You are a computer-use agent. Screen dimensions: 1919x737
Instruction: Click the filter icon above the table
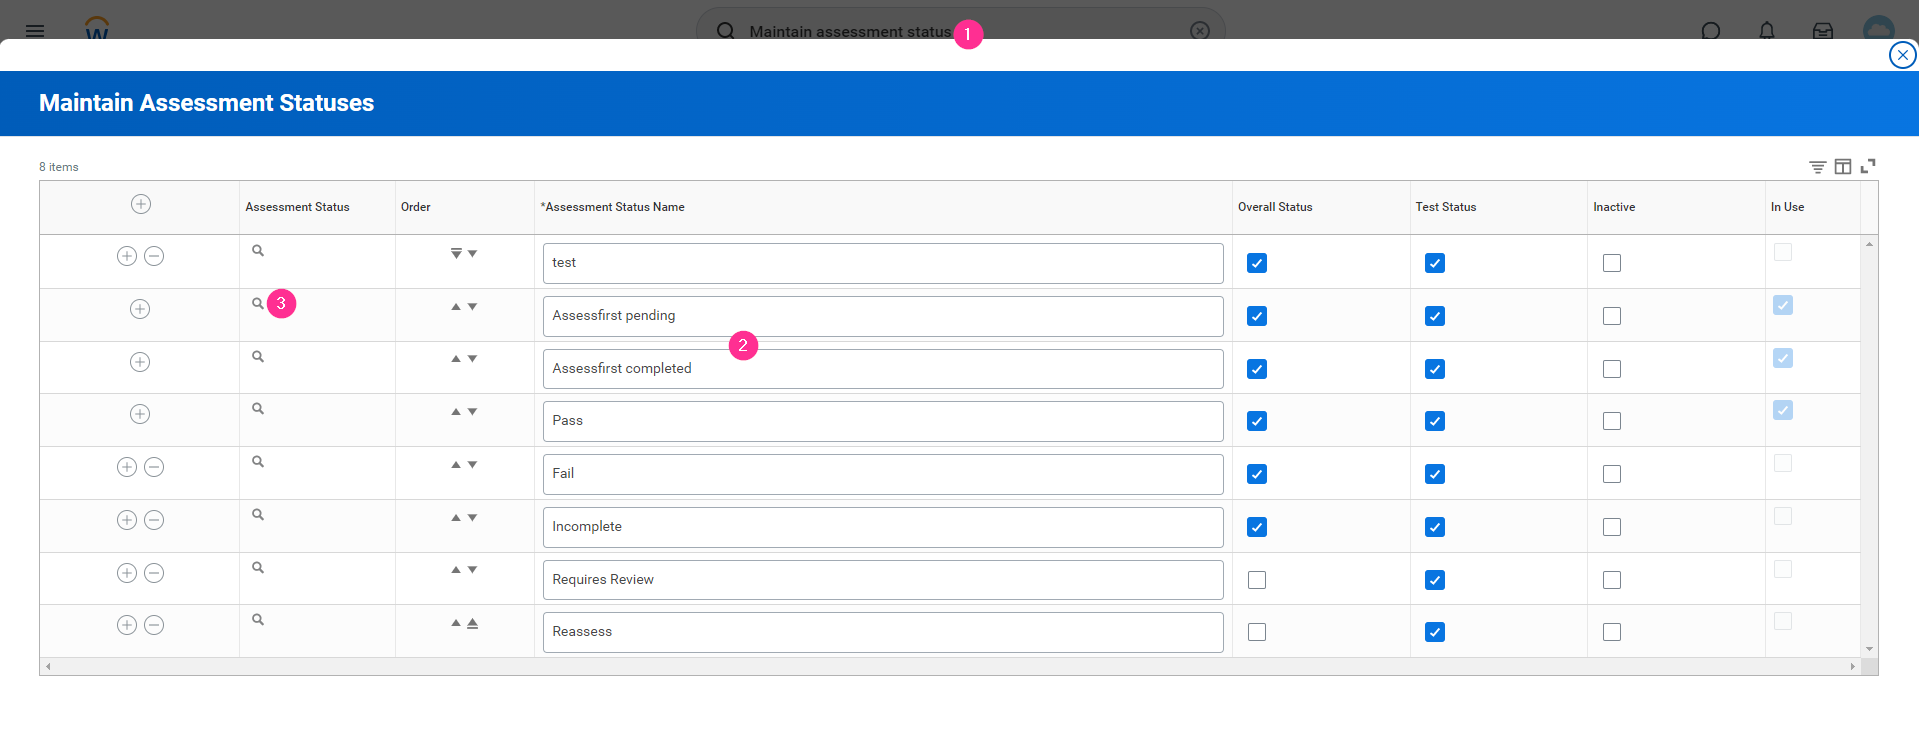pos(1817,167)
